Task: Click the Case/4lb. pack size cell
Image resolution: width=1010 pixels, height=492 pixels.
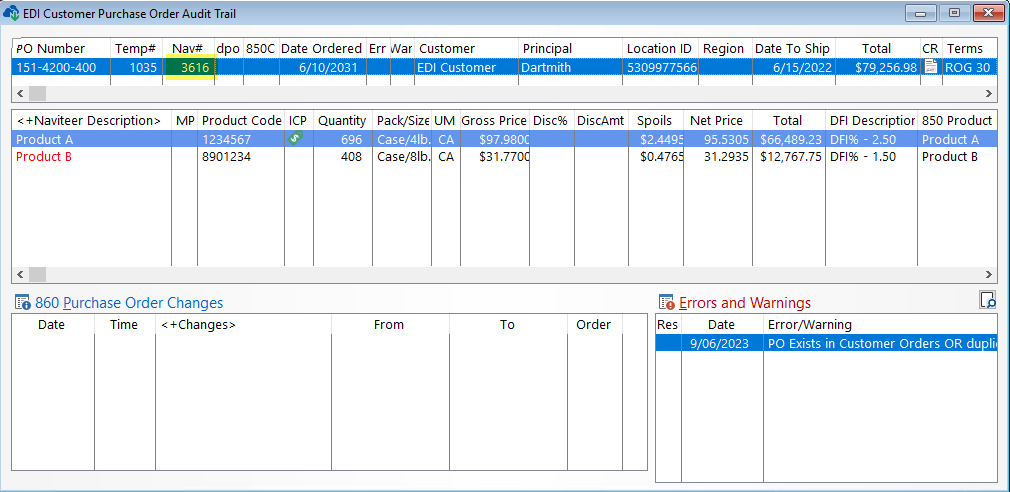Action: (x=403, y=139)
